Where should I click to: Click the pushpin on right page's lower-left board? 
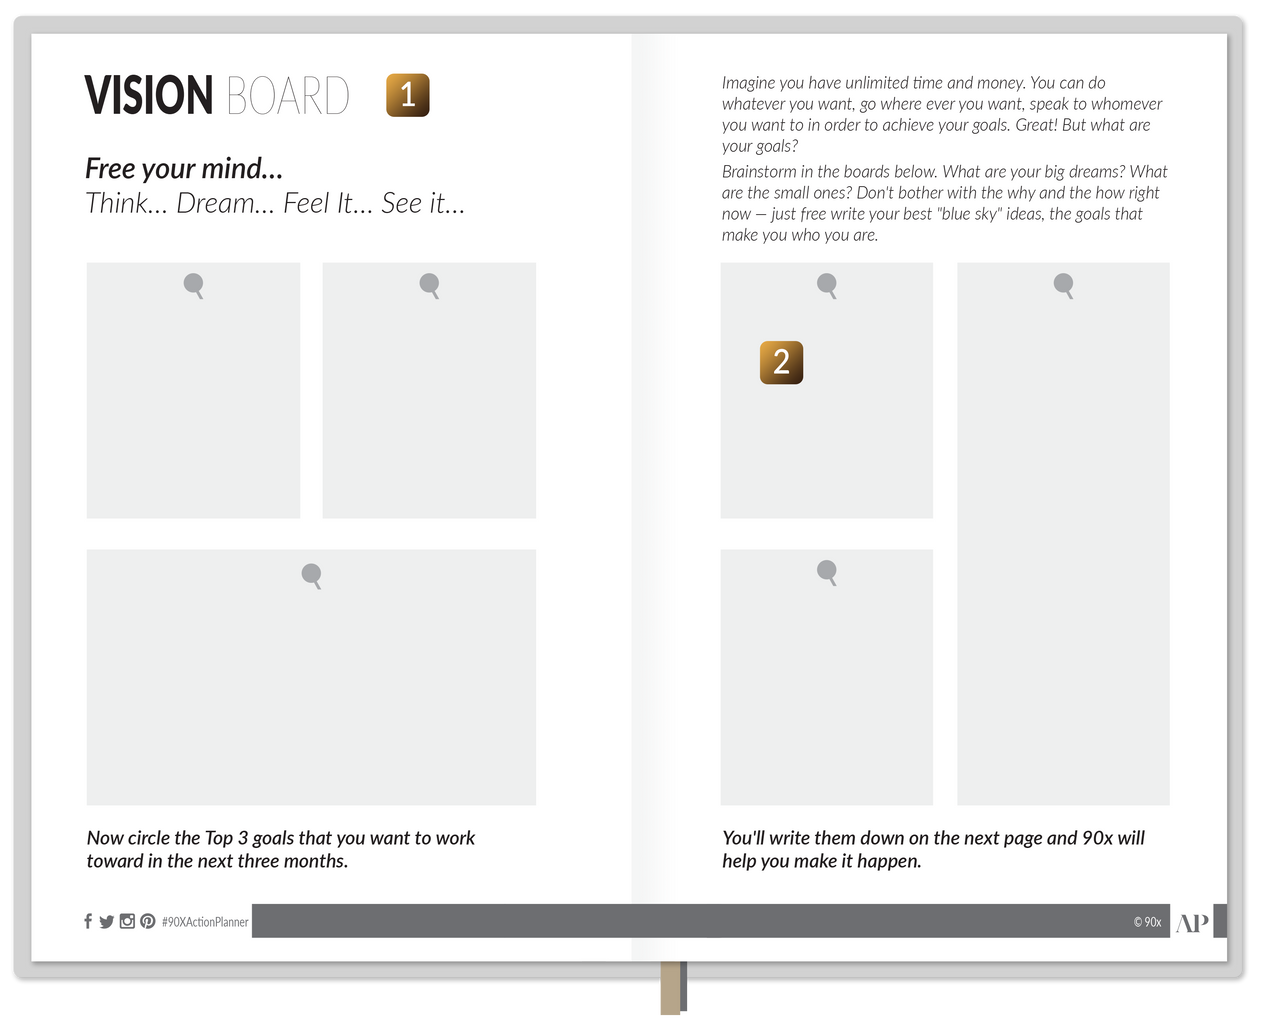(827, 572)
